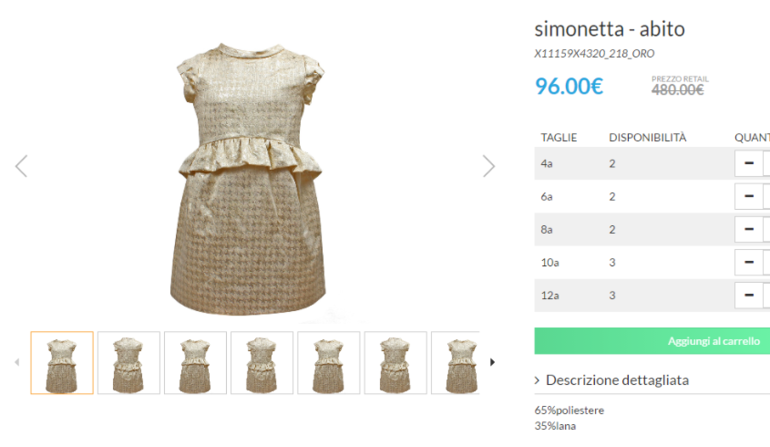Show the next product image with right arrow
Viewport: 770px width, 447px height.
point(489,166)
